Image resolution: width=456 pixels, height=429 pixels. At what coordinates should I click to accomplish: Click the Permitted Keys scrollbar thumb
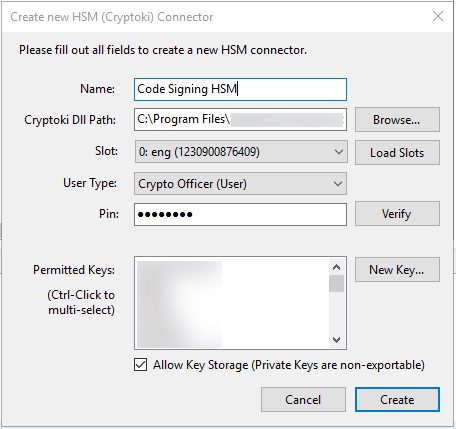pyautogui.click(x=336, y=283)
